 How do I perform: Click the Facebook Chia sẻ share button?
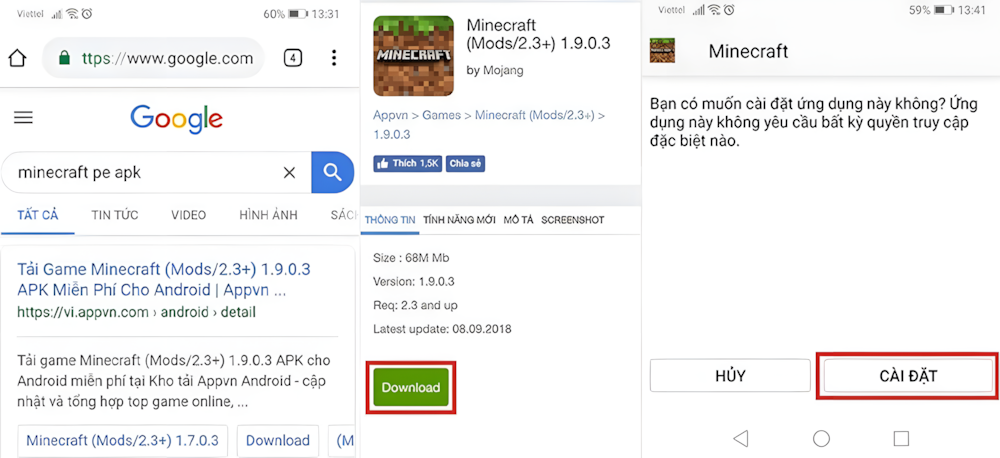pos(466,164)
